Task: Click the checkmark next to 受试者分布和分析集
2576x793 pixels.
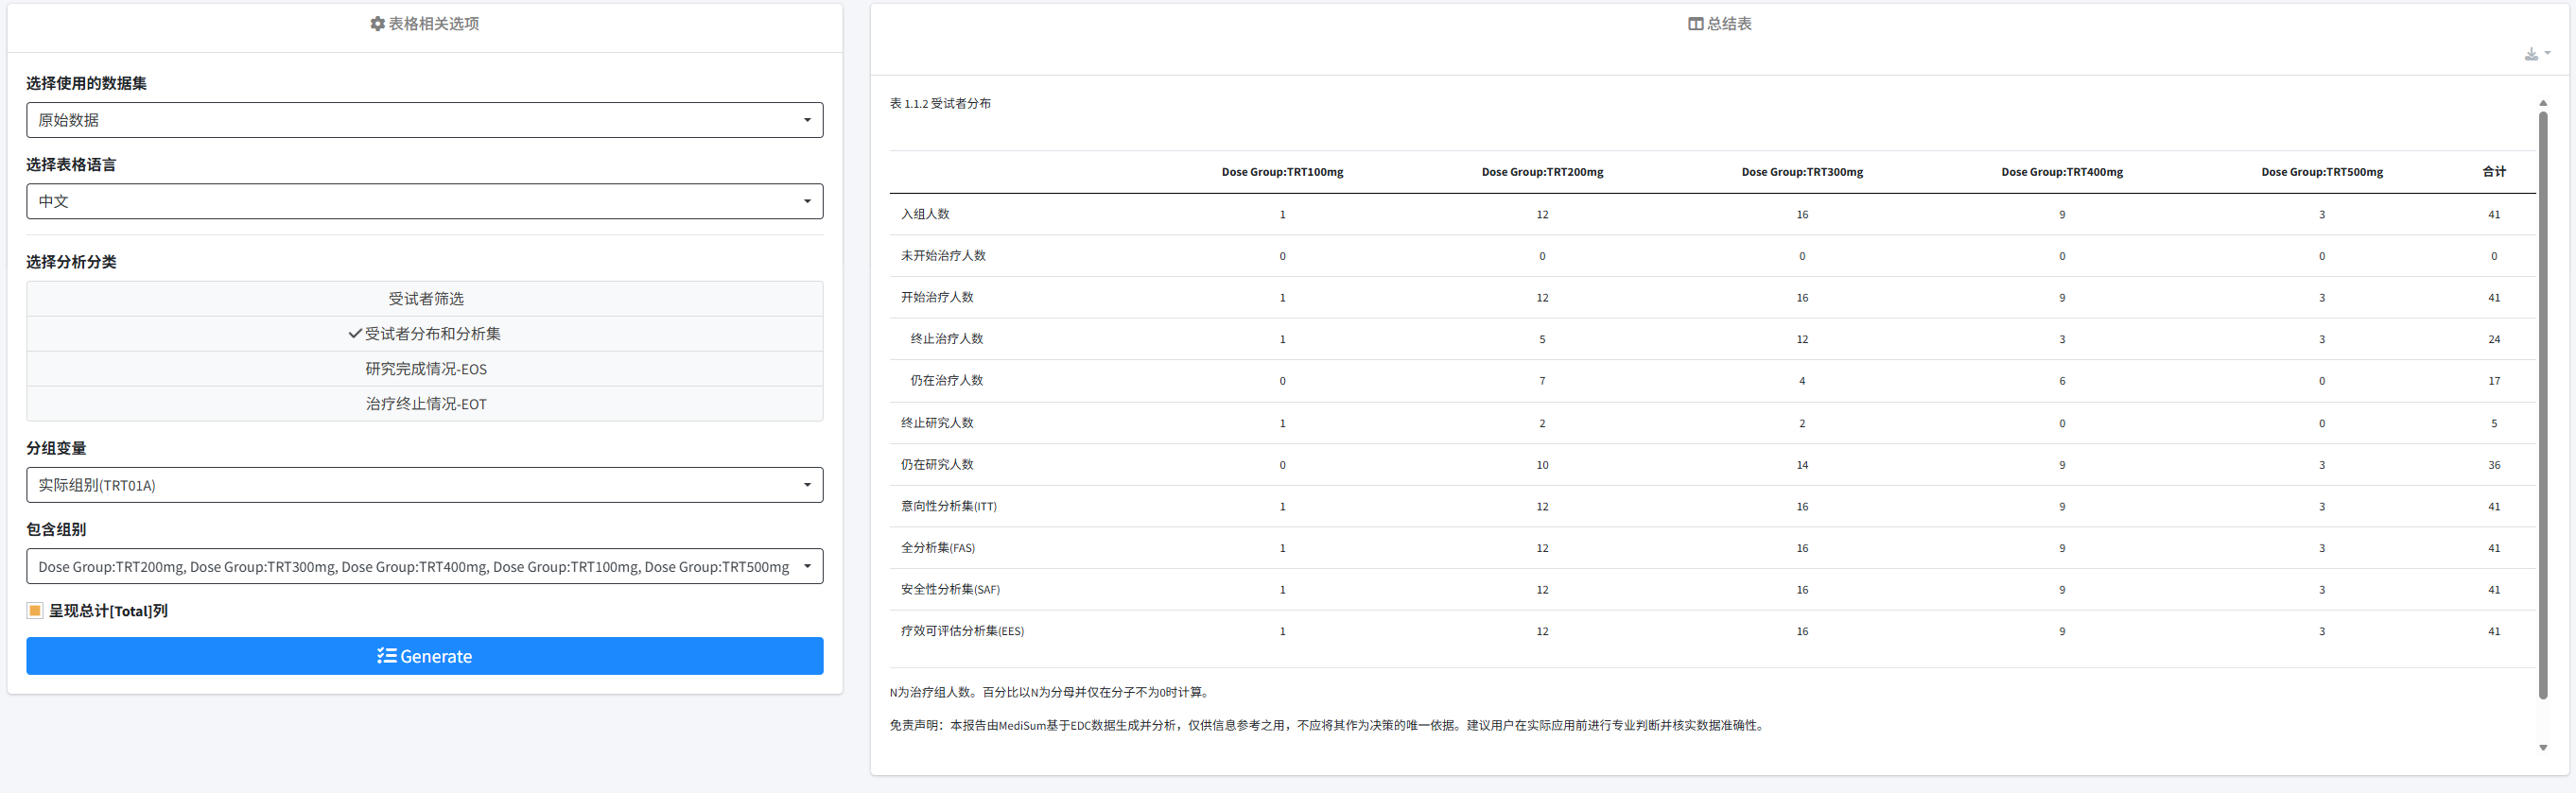Action: 354,334
